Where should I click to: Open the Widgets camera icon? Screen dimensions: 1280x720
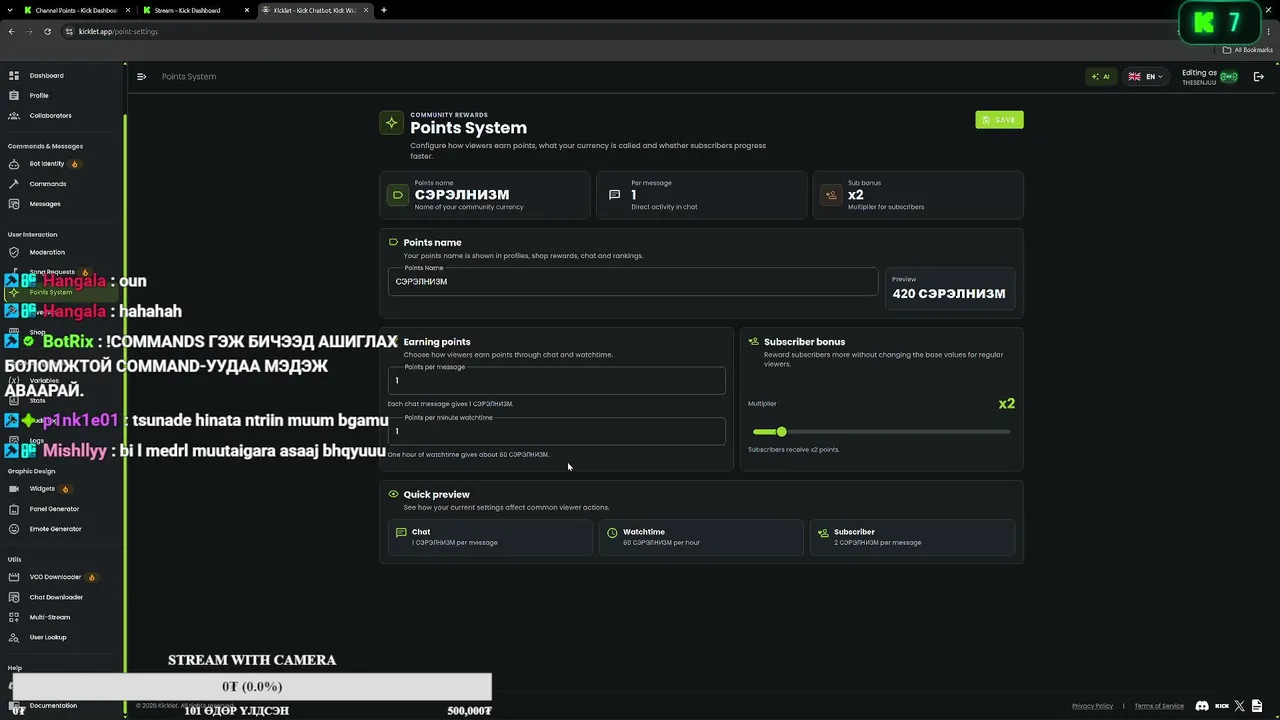point(14,489)
